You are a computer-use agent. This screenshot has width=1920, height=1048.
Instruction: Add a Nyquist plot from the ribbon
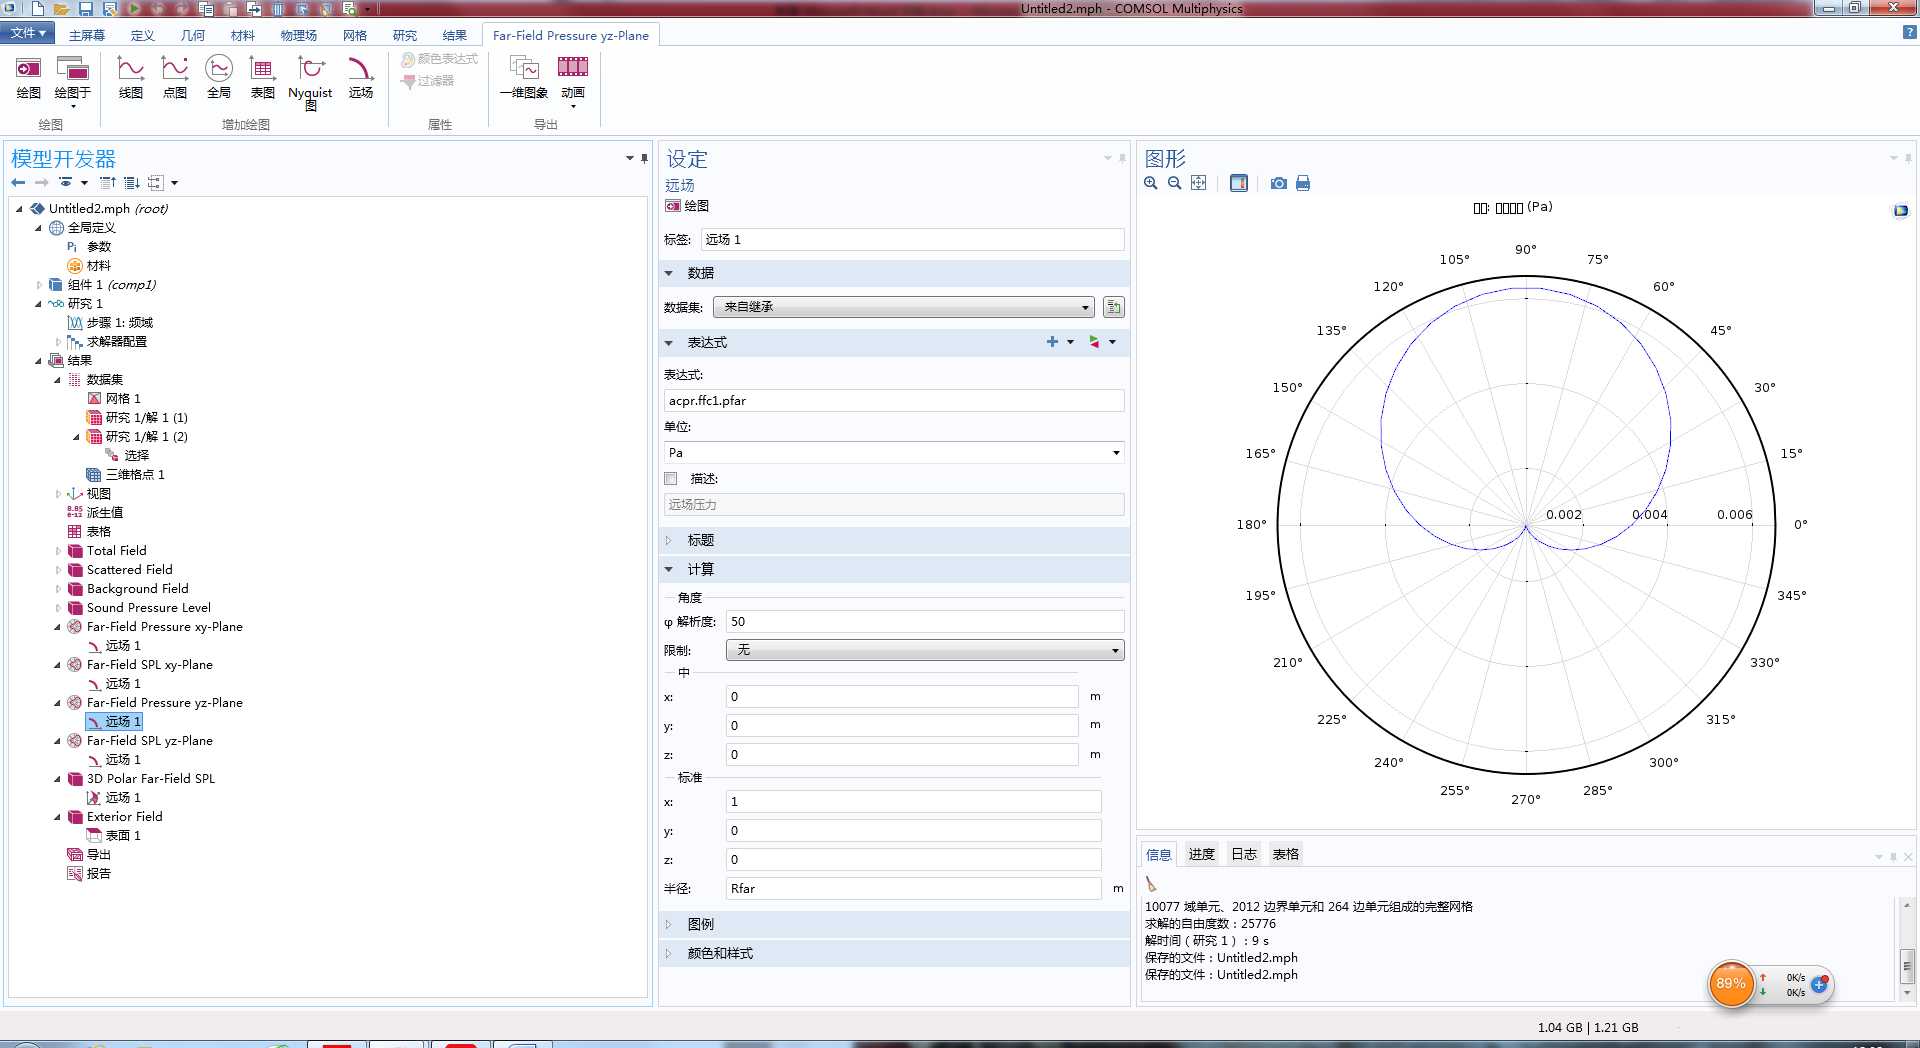click(310, 82)
